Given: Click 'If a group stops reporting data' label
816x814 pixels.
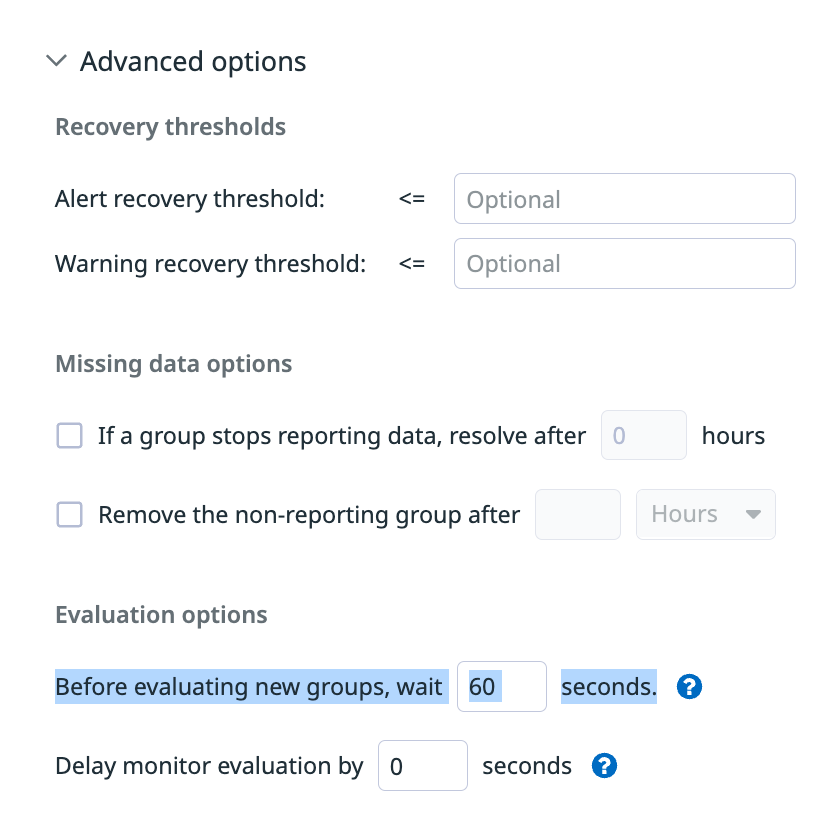Looking at the screenshot, I should [x=341, y=436].
